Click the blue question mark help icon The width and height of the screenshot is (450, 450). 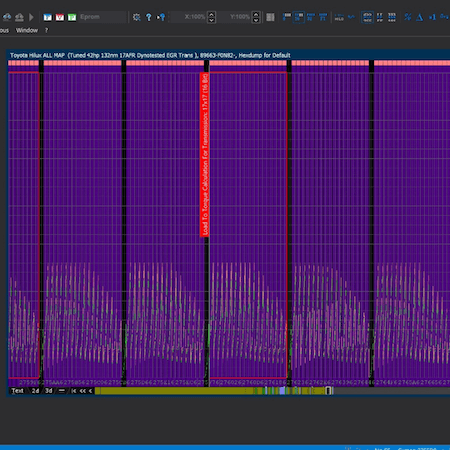[149, 17]
